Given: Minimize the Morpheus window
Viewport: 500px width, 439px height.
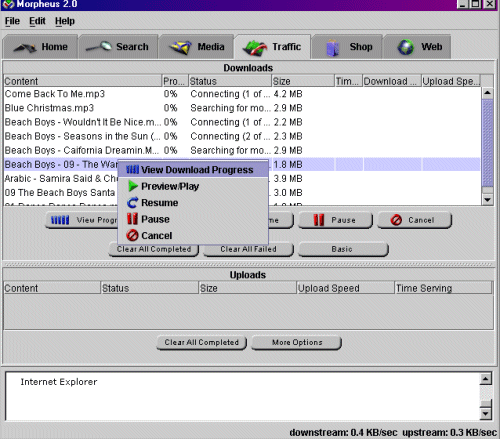Looking at the screenshot, I should pos(462,4).
